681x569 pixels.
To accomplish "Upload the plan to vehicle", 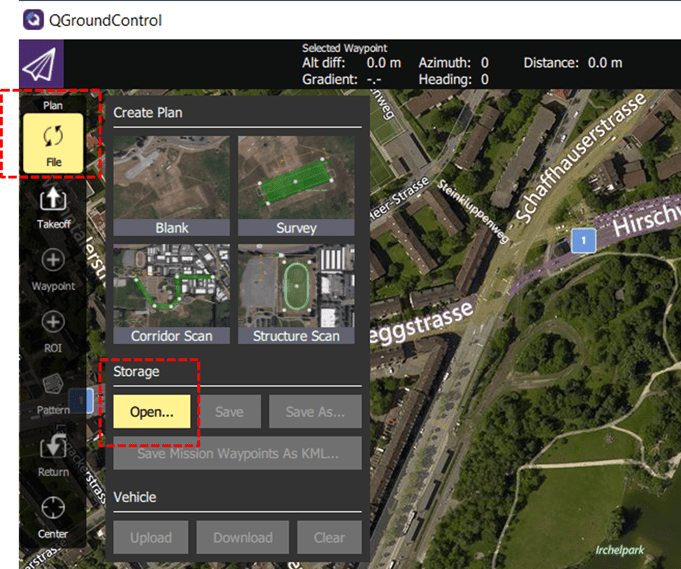I will point(151,537).
